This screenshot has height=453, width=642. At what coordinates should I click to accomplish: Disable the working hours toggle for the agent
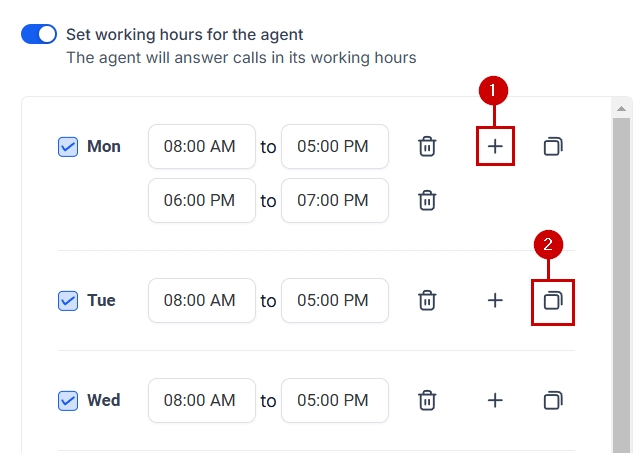tap(39, 34)
